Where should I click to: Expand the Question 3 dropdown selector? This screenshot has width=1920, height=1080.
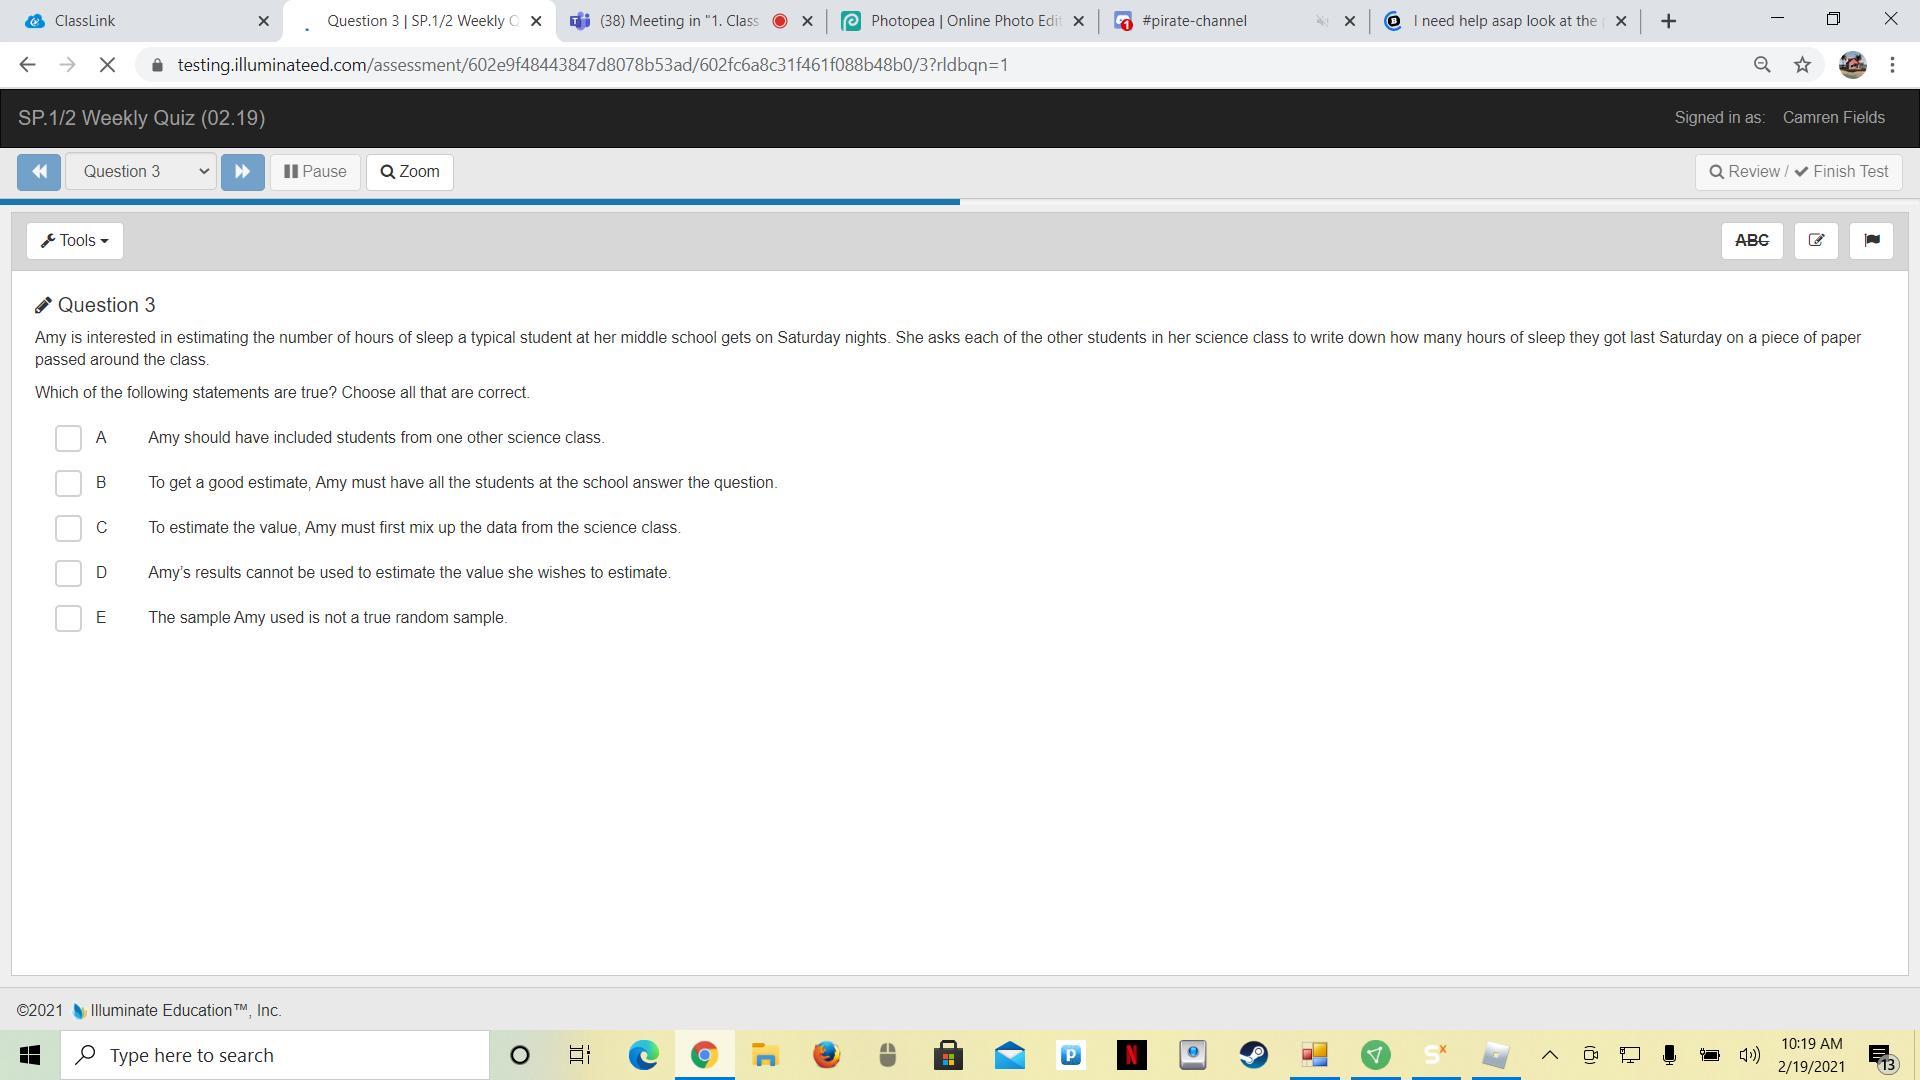[x=141, y=172]
